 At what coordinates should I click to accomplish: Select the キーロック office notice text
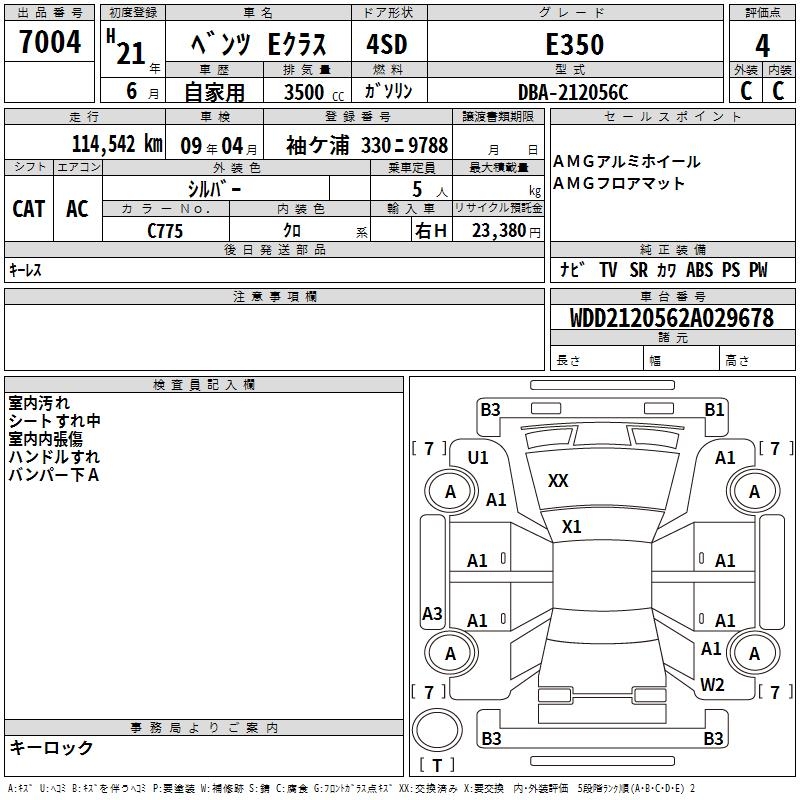pyautogui.click(x=52, y=747)
